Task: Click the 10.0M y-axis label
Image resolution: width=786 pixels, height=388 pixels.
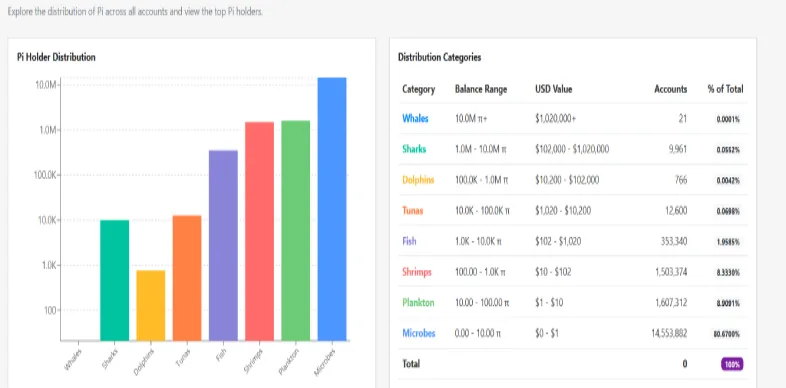Action: [x=45, y=85]
